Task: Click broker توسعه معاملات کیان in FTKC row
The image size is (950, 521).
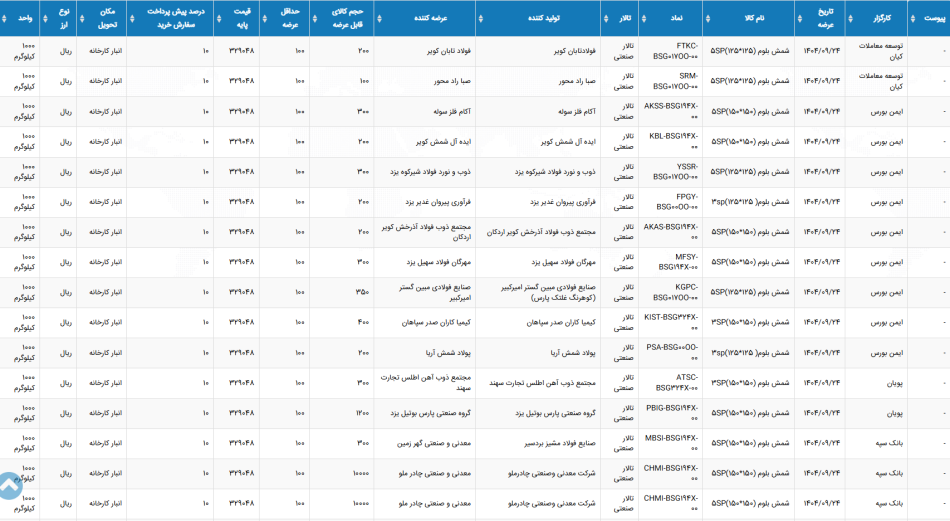Action: [x=881, y=51]
